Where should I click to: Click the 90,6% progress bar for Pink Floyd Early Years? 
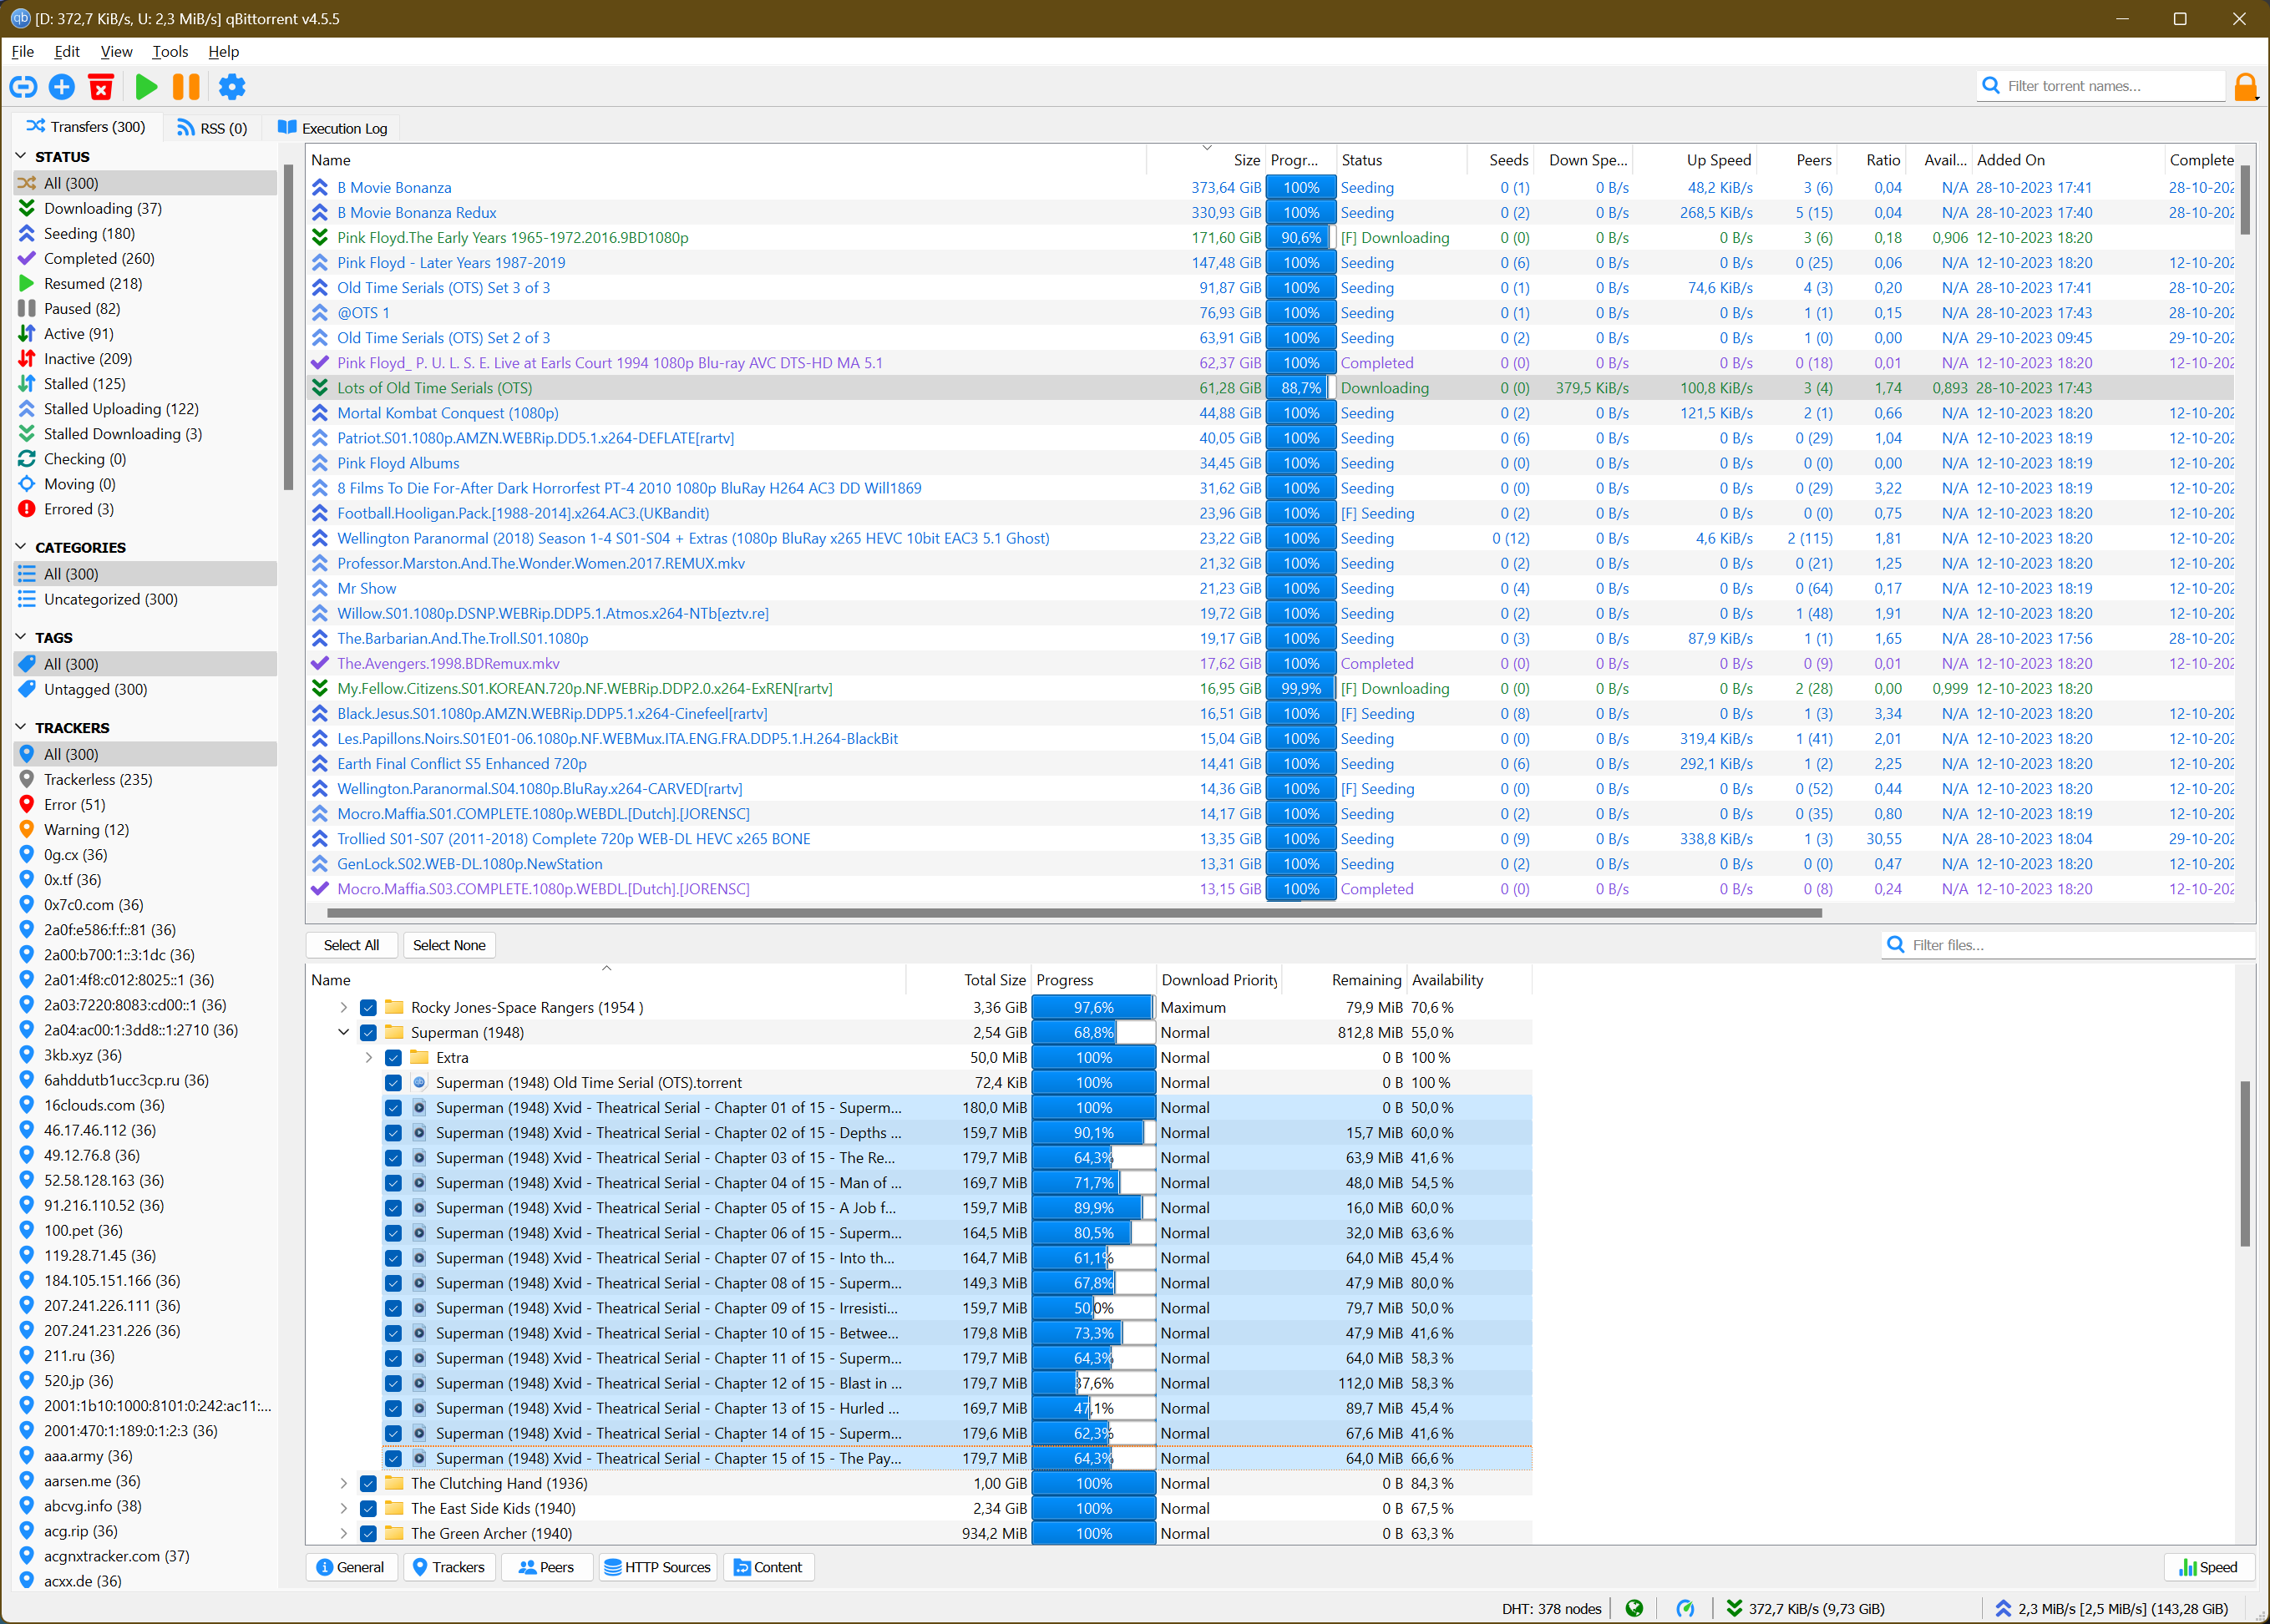[x=1301, y=237]
